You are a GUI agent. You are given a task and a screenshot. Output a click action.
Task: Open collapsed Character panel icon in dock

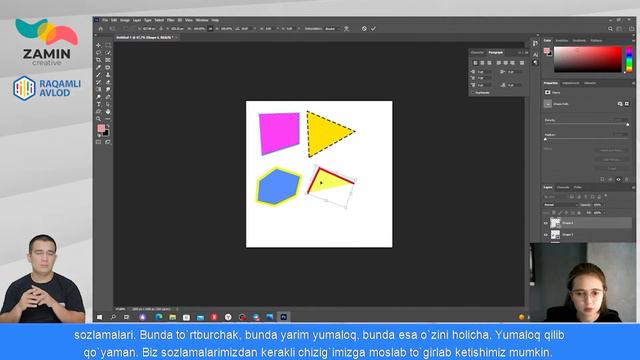[x=535, y=55]
